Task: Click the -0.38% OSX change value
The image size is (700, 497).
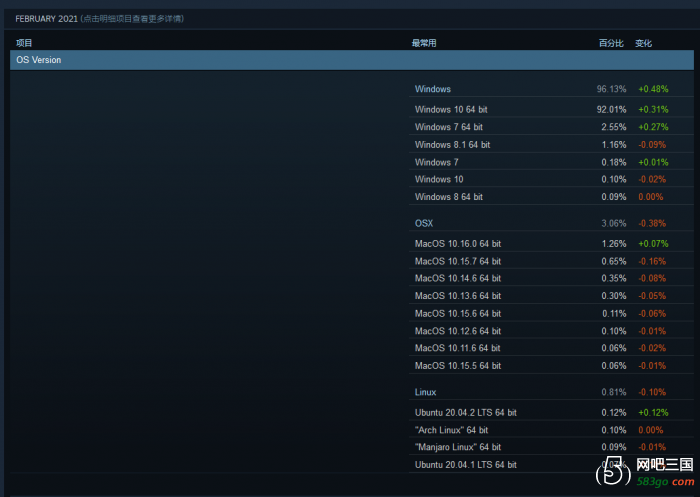Action: [652, 223]
